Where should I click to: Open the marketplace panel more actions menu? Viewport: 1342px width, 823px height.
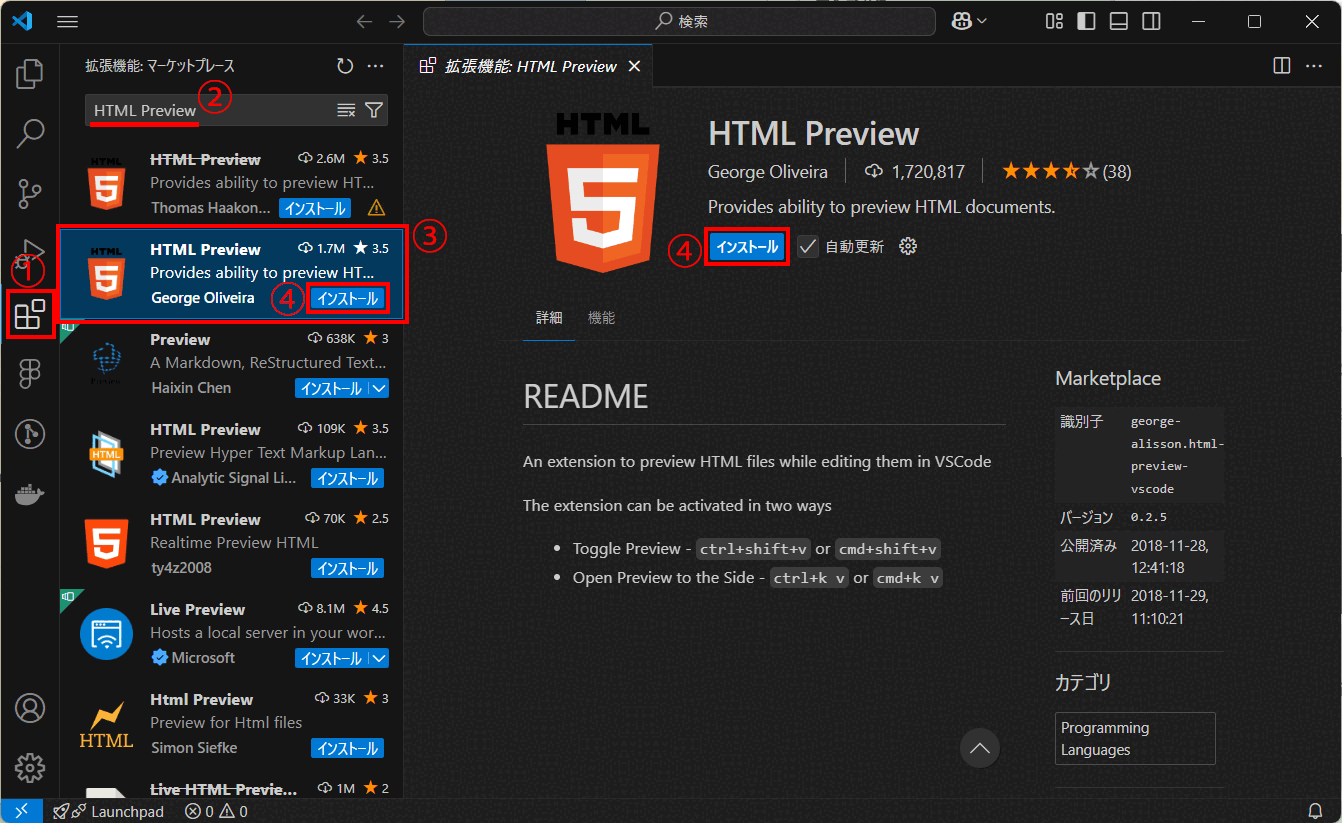[x=376, y=66]
